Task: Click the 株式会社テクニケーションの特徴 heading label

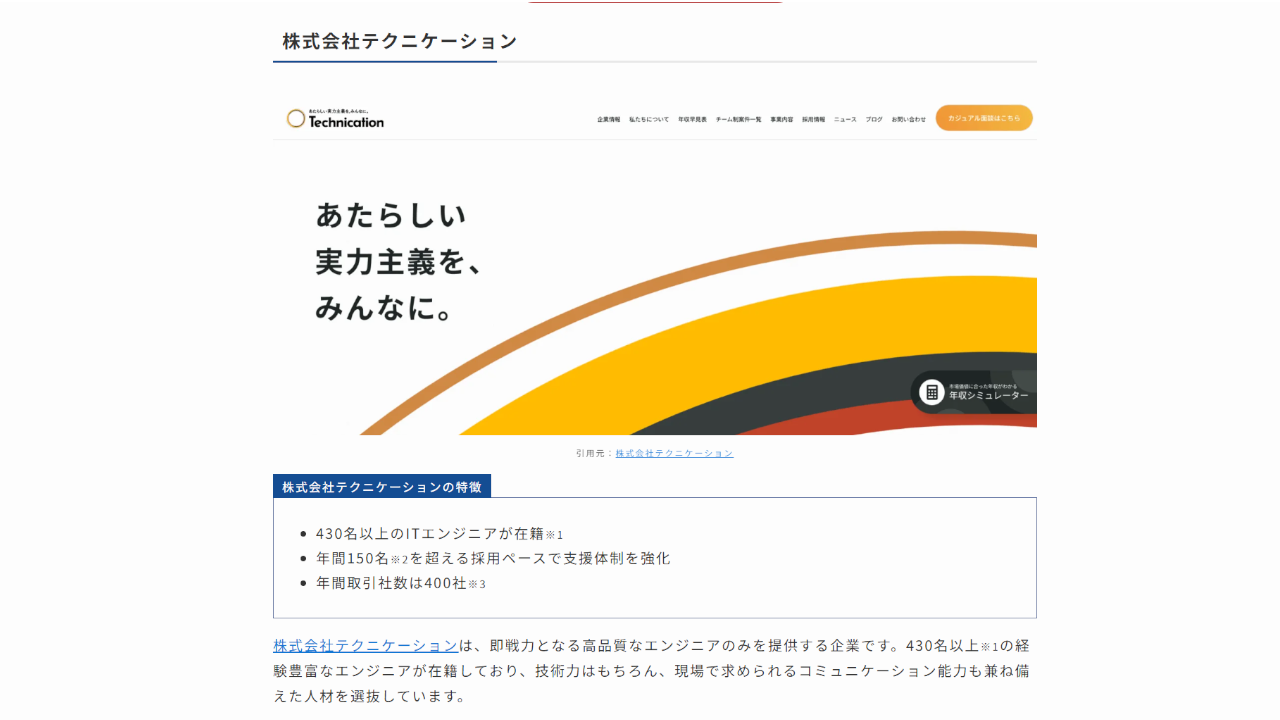Action: pos(382,486)
